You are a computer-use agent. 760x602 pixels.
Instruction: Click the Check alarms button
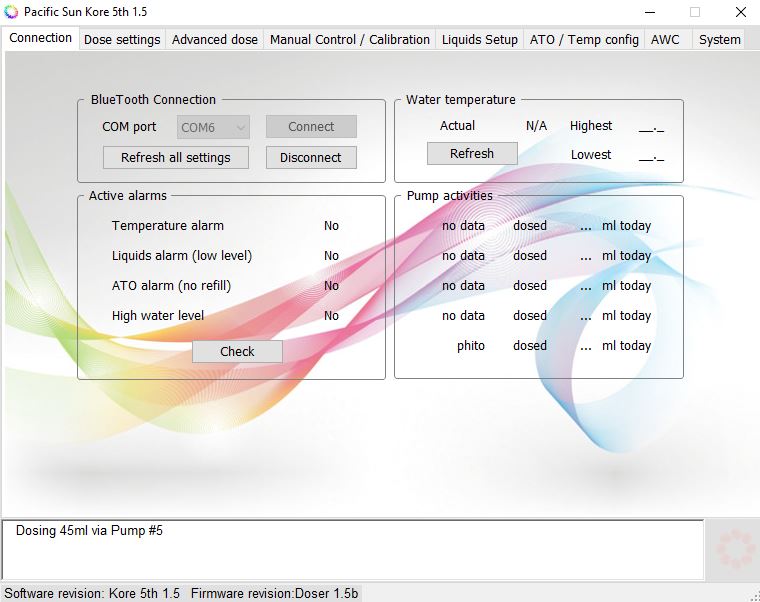point(237,351)
